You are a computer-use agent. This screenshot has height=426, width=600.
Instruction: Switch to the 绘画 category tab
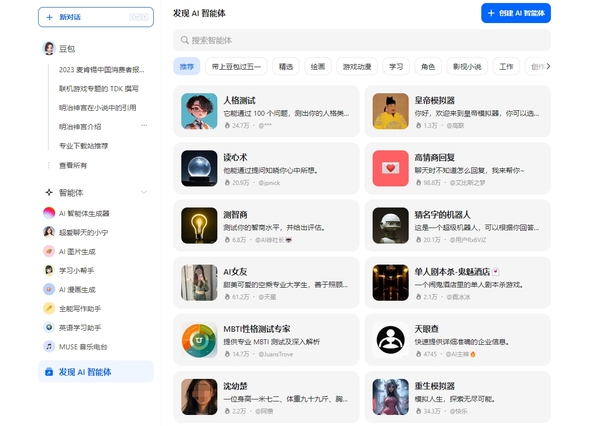coord(317,67)
